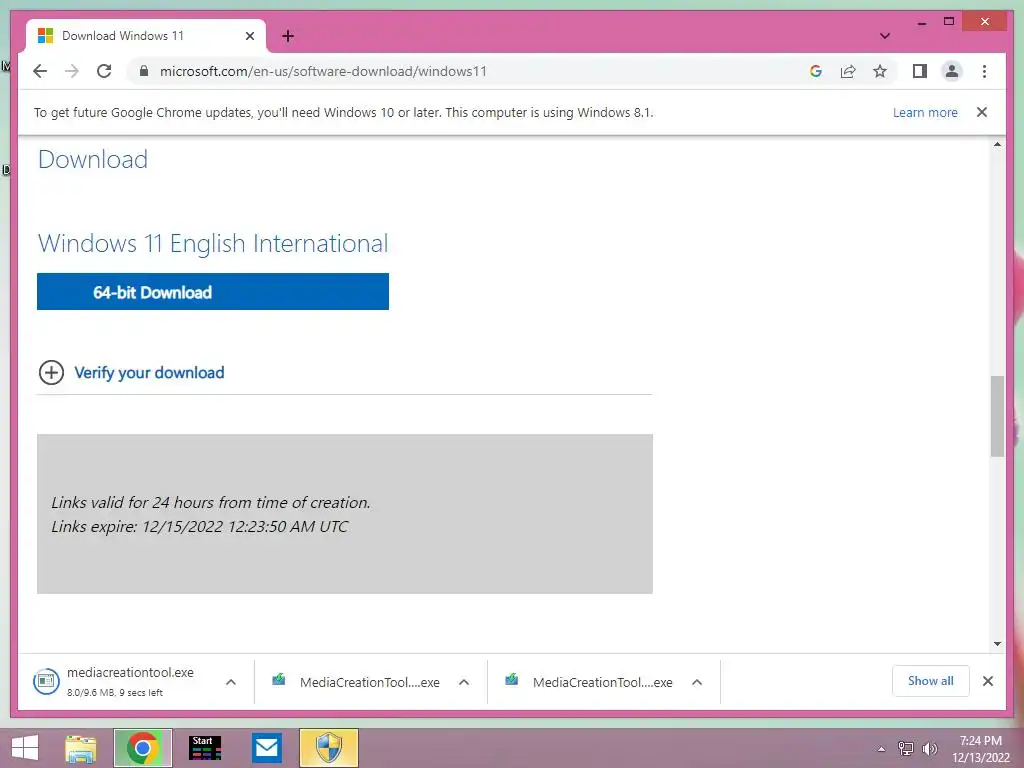Open the Chrome profile avatar menu

(952, 71)
